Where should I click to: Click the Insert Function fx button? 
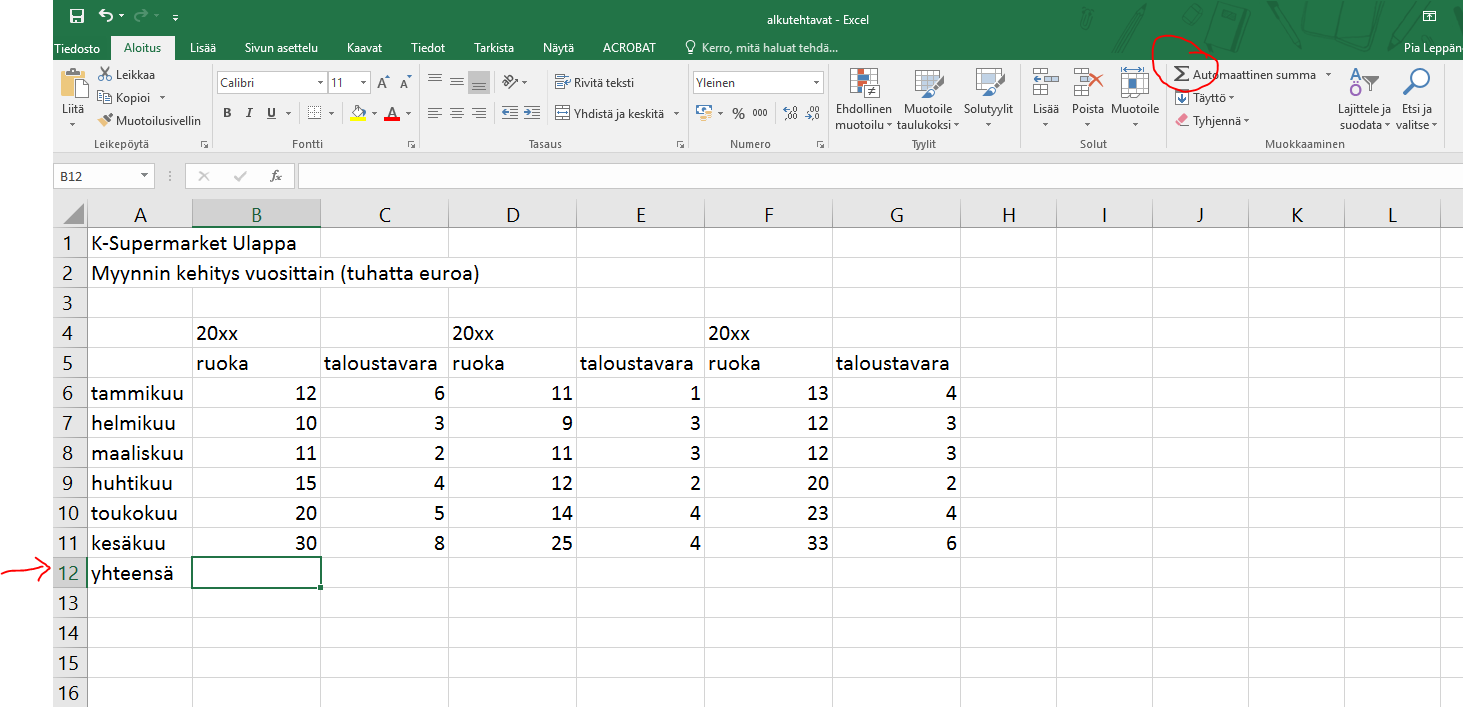coord(276,176)
